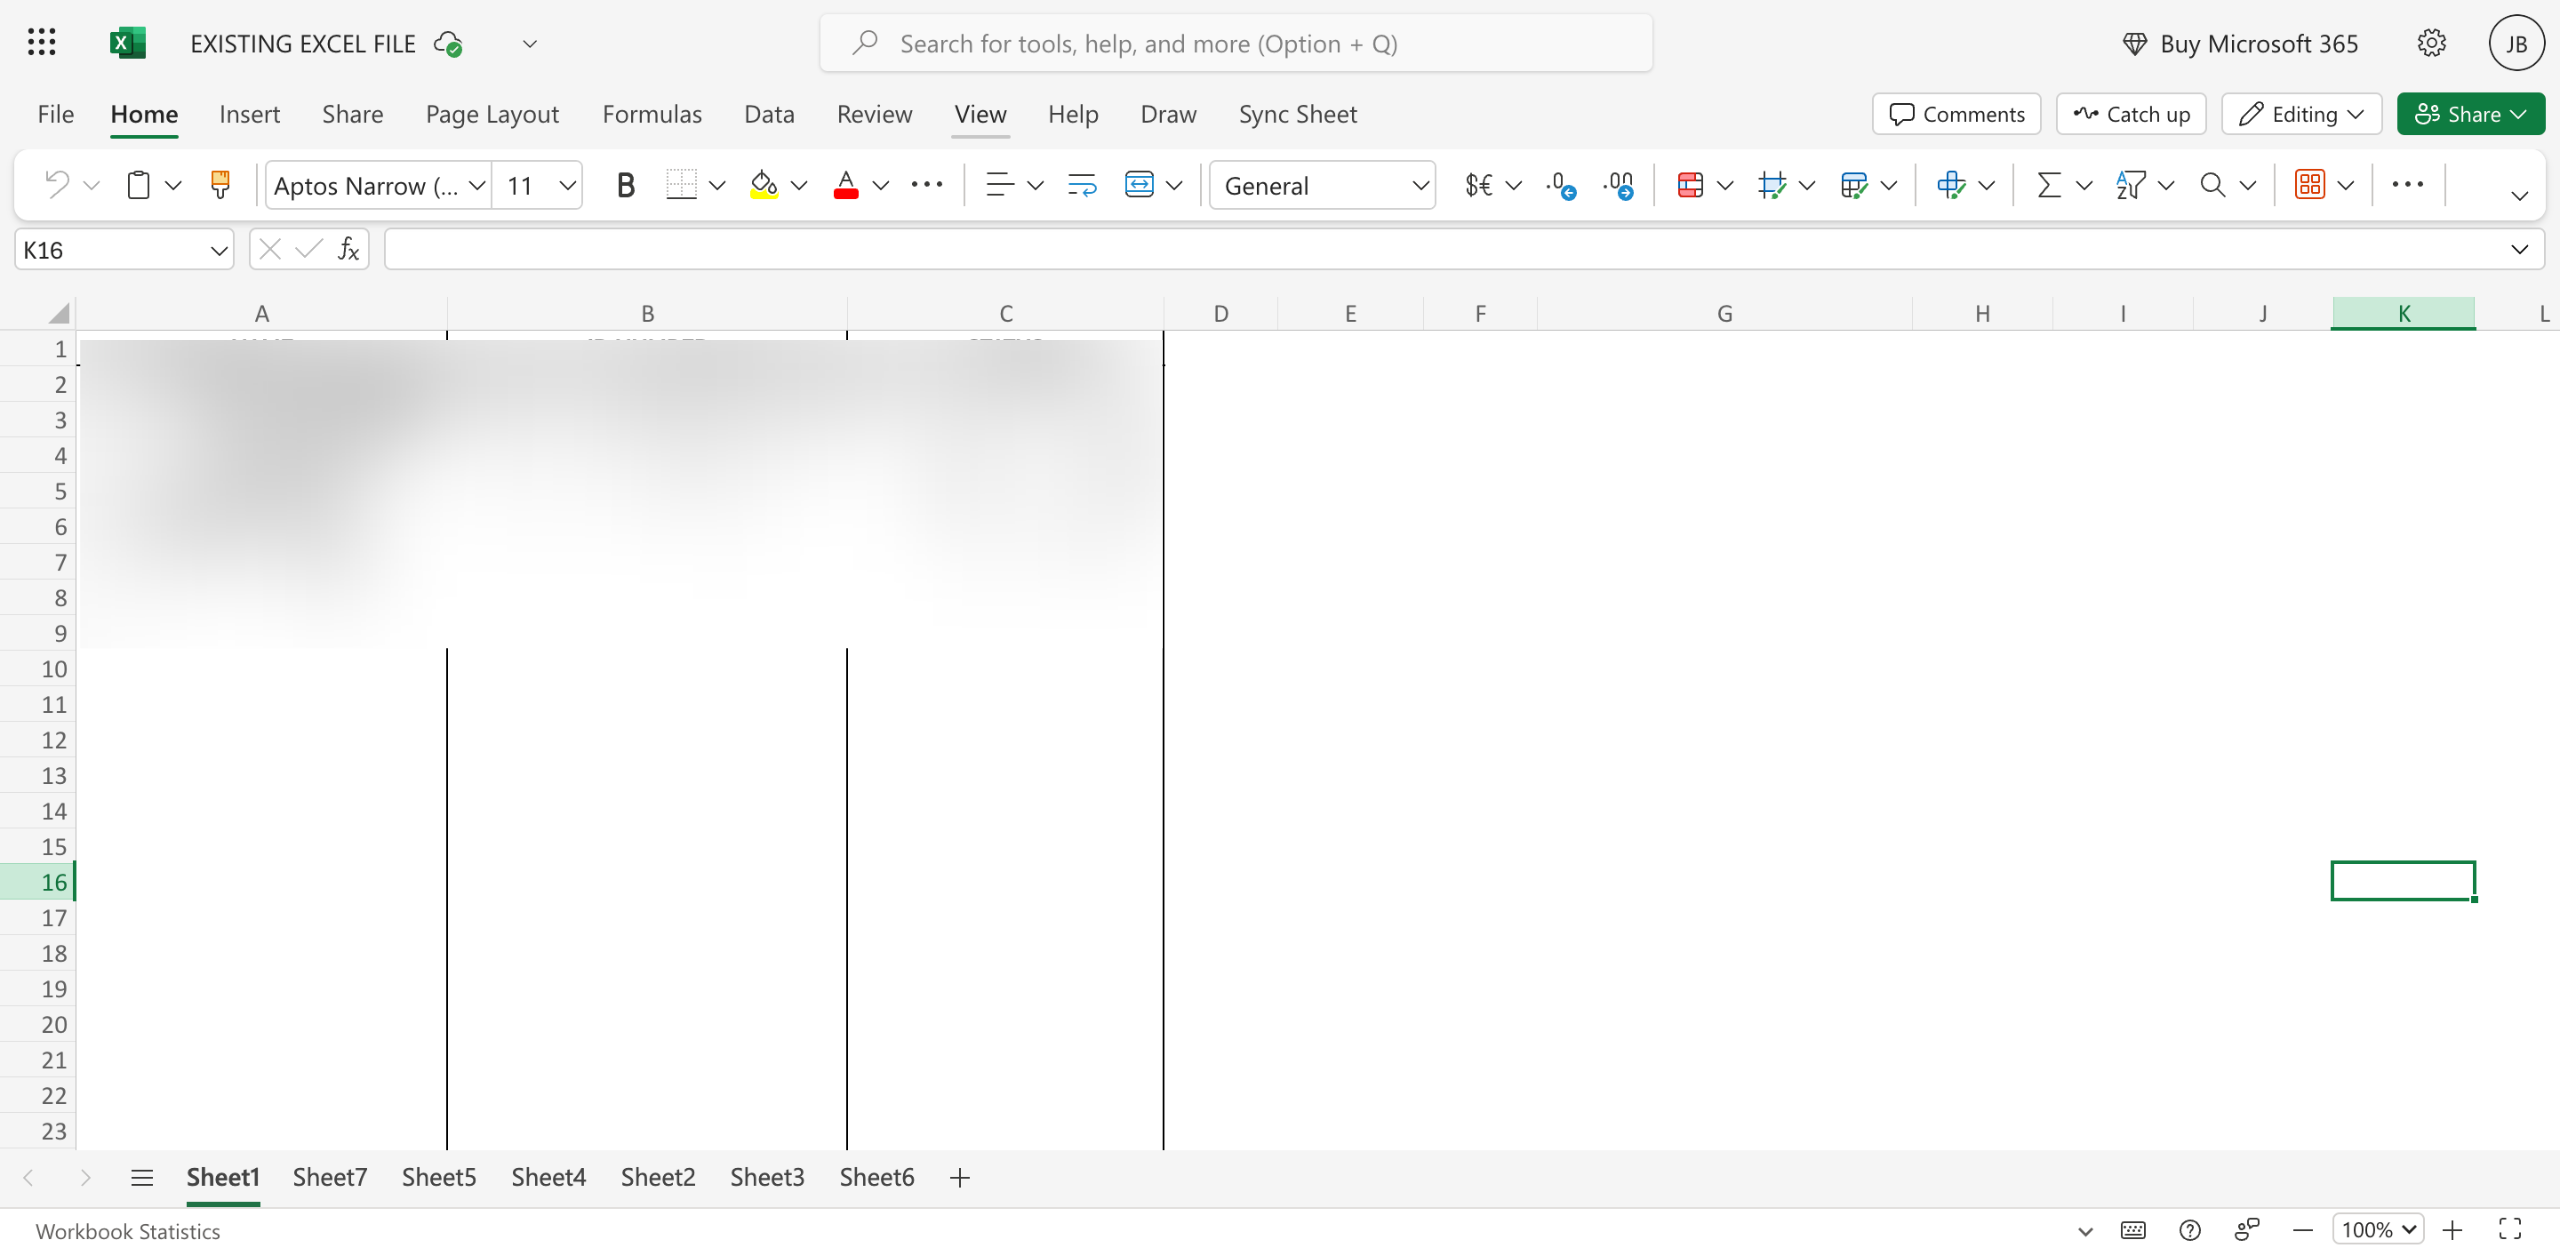2560x1248 pixels.
Task: Click the AutoSum sigma icon
Action: (2048, 185)
